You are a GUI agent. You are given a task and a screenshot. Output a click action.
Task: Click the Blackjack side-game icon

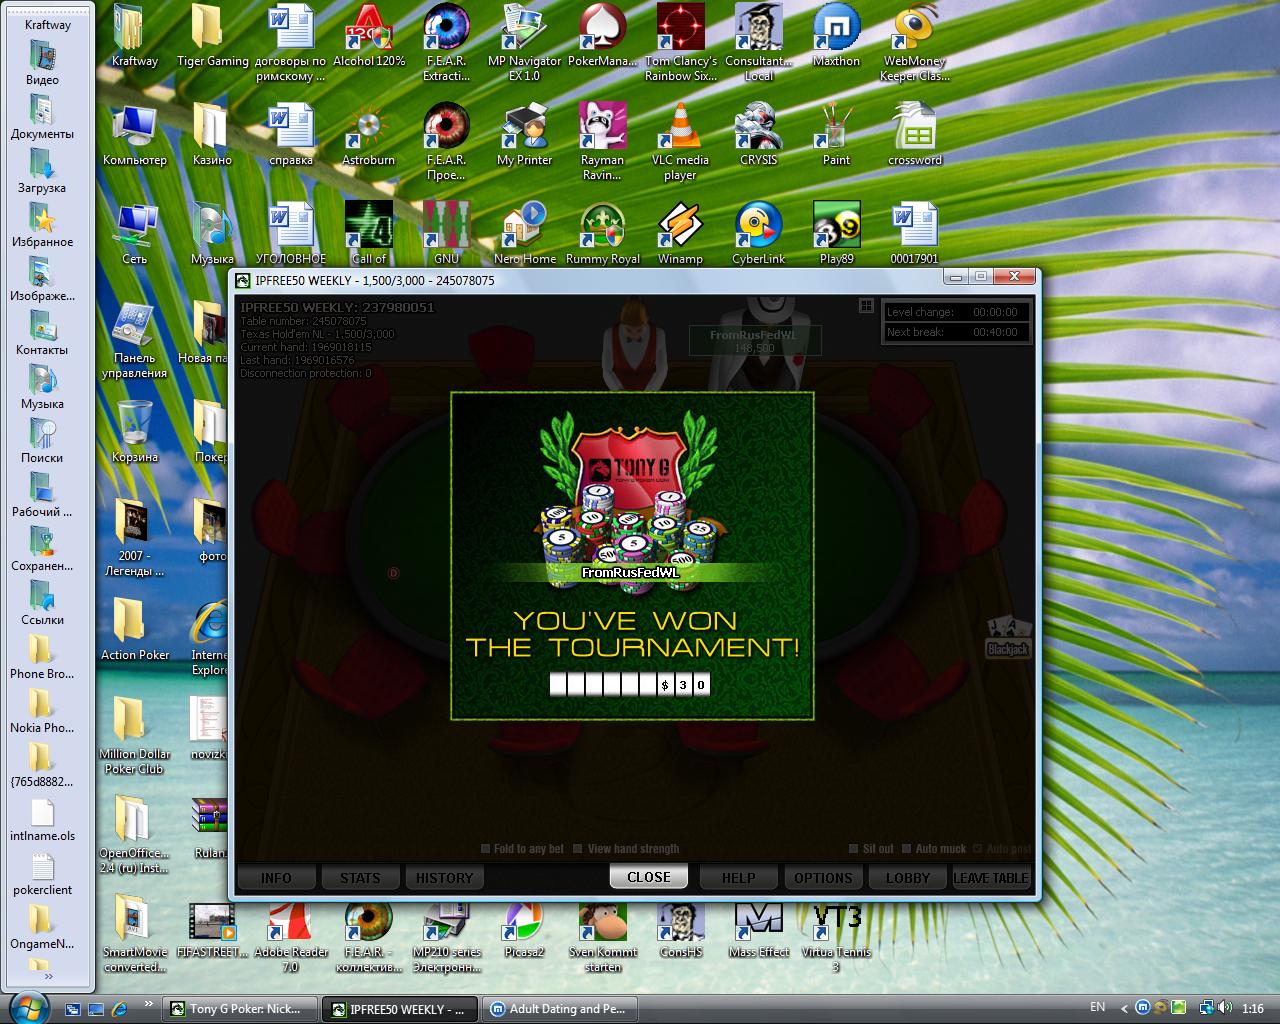tap(1008, 637)
